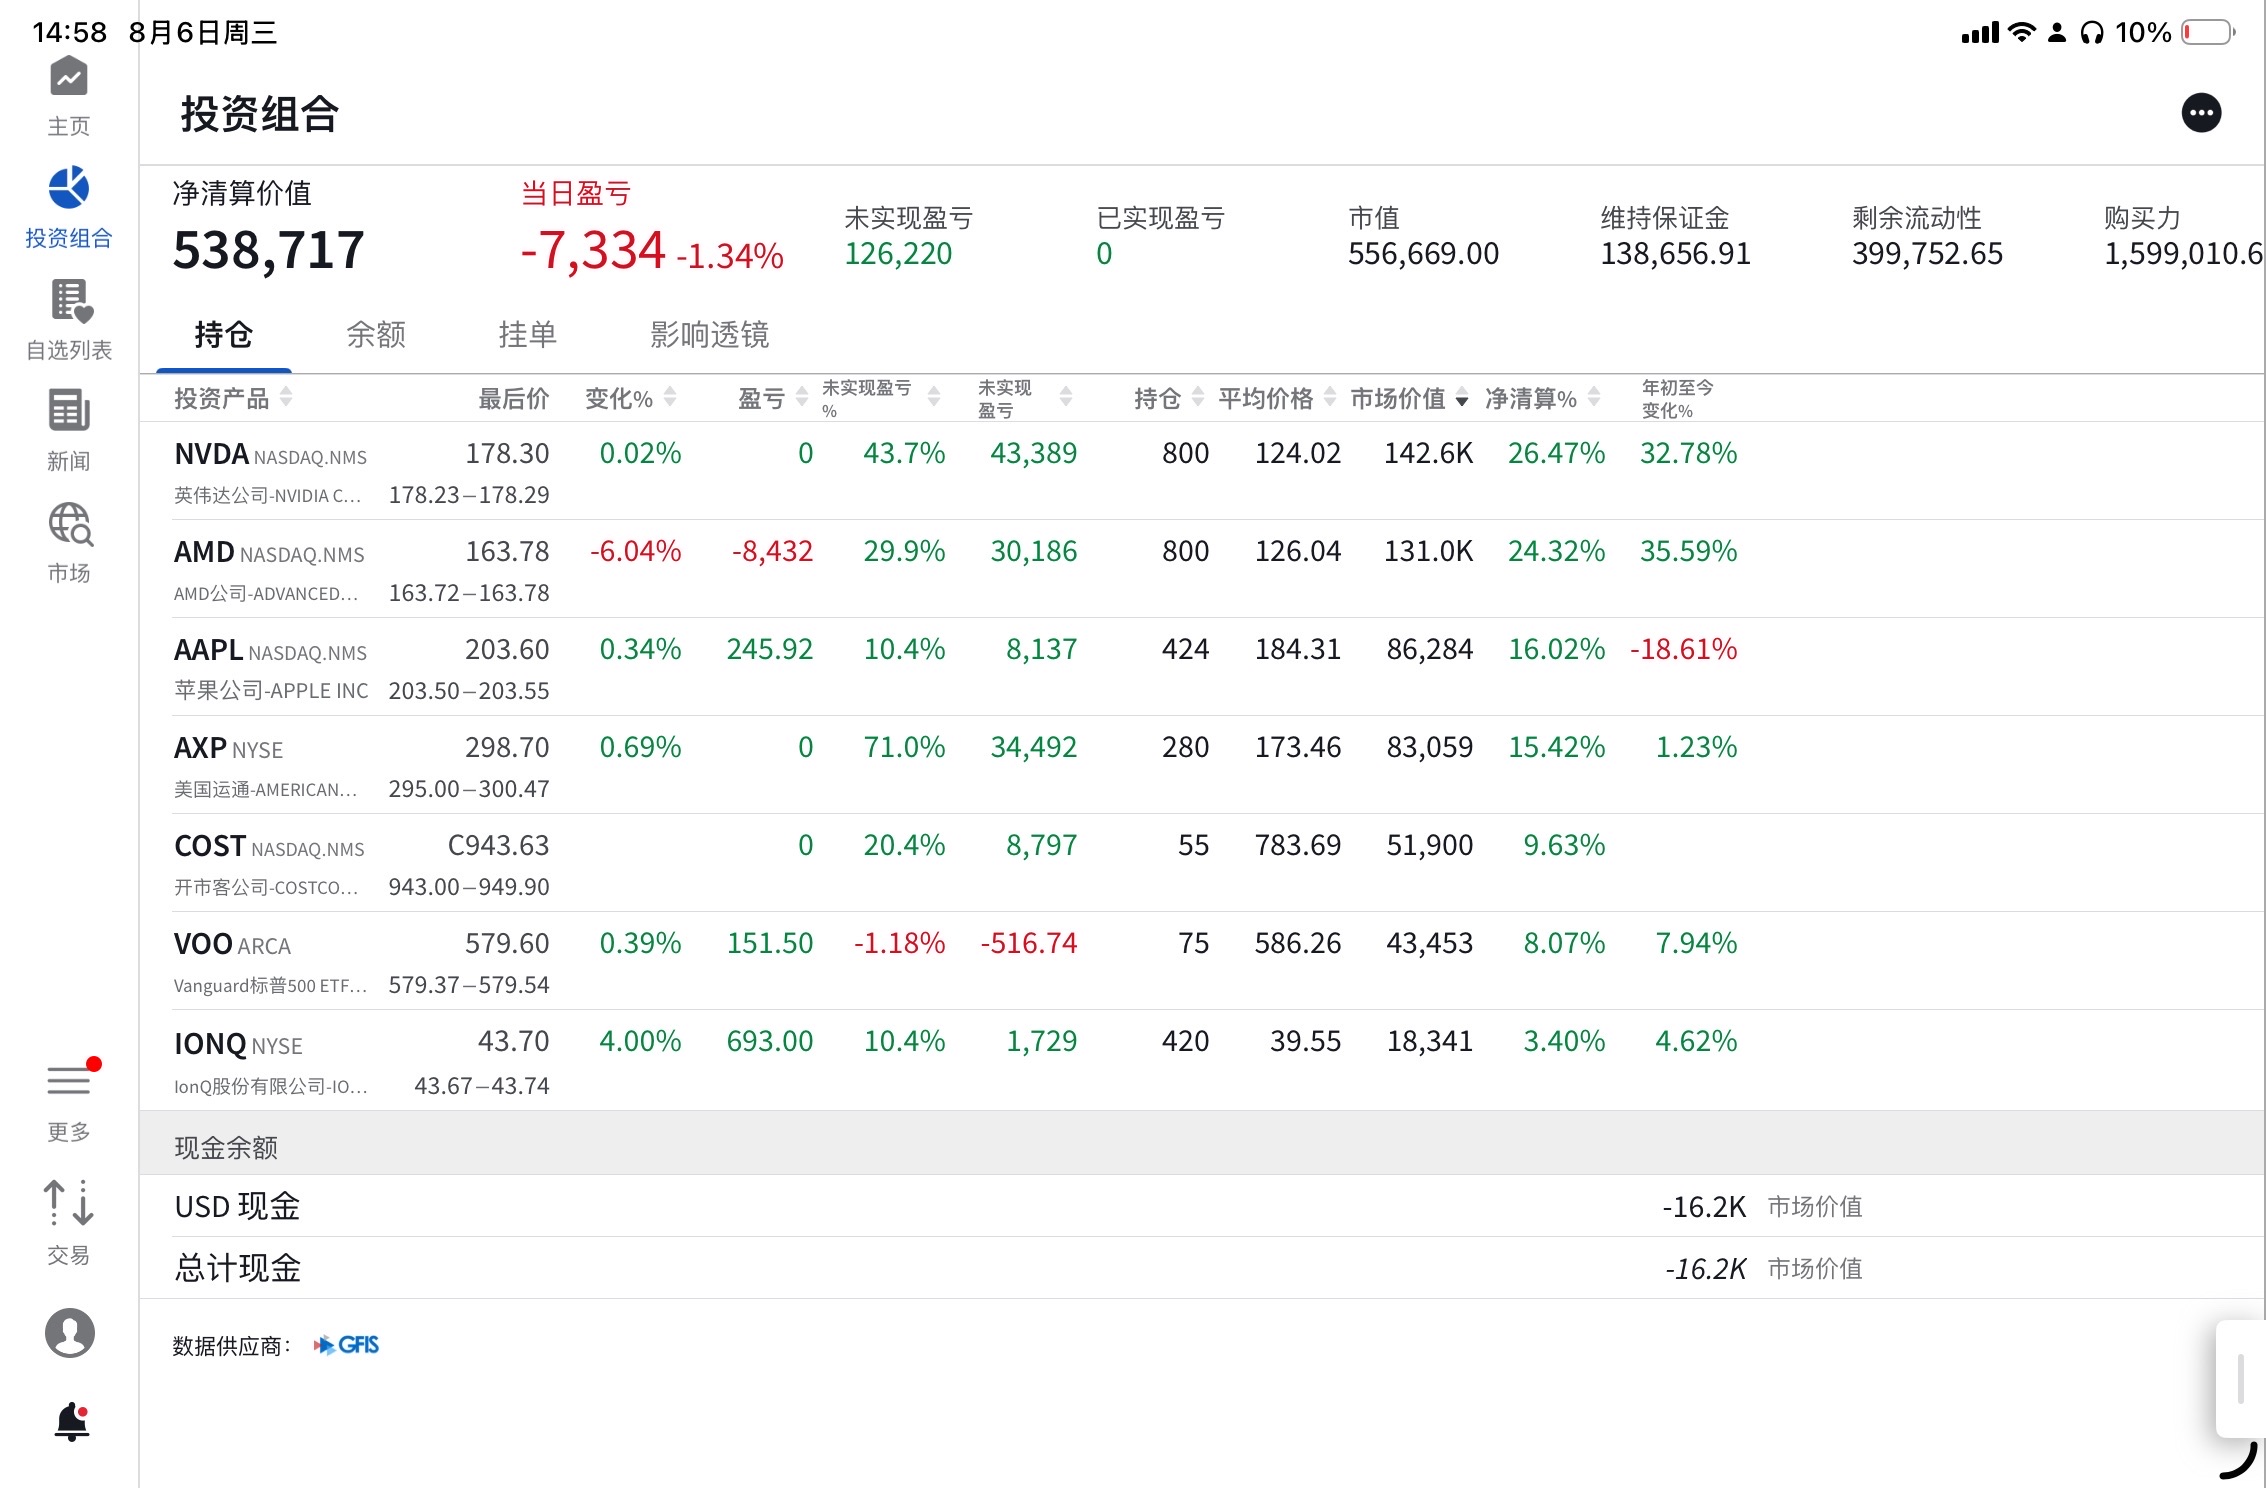The width and height of the screenshot is (2266, 1488).
Task: Switch to the 影响透镜 tab
Action: pos(709,334)
